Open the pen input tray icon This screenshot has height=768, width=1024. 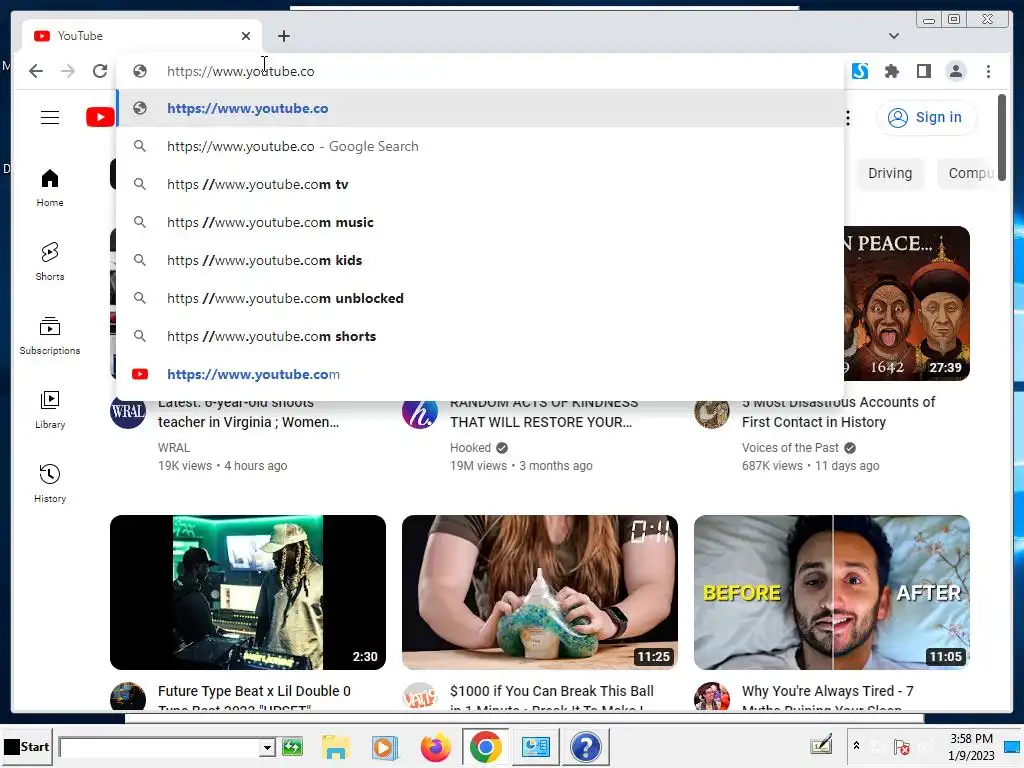click(x=821, y=745)
